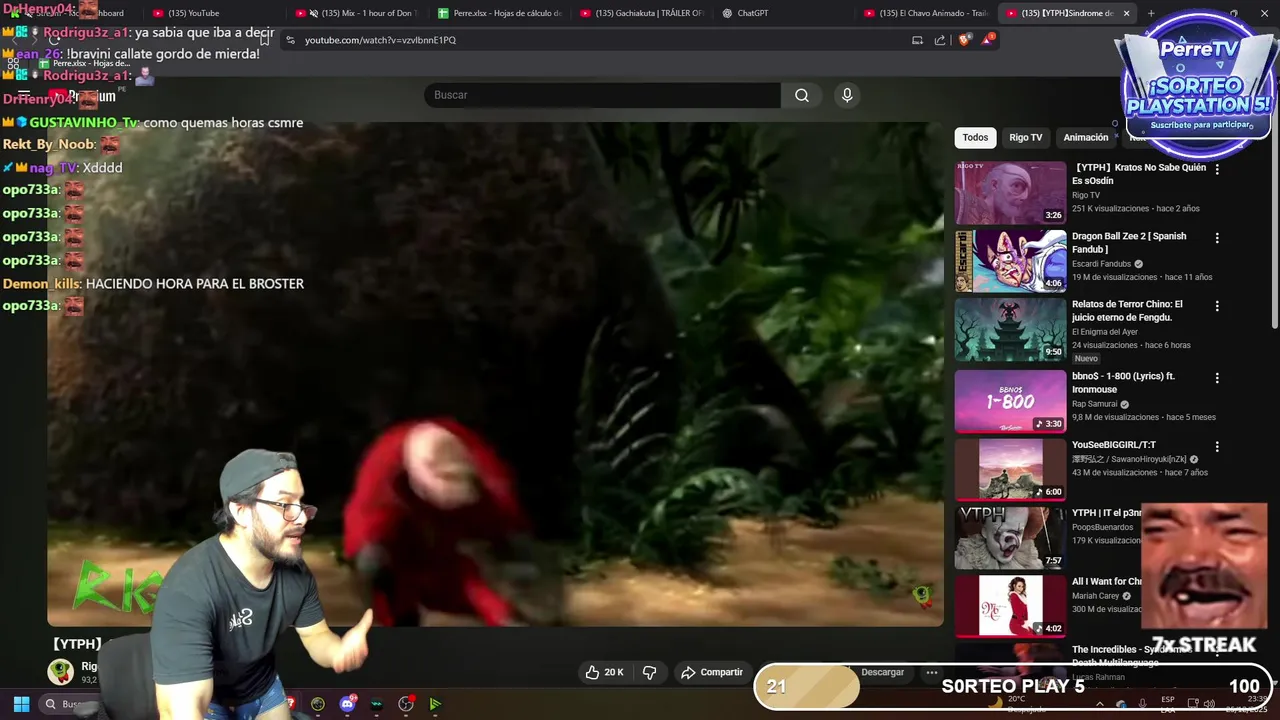Select the Animación filter chip

coord(1085,137)
